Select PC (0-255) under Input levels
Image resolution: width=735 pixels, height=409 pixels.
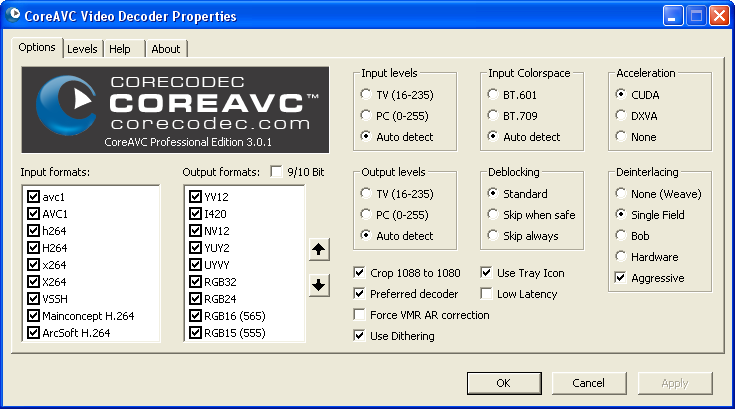366,116
